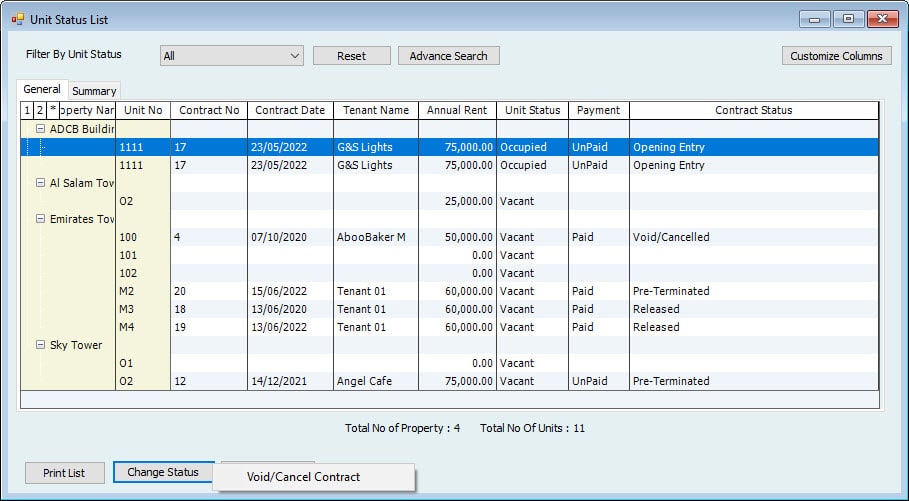Click contract date 07/10/2020

[x=290, y=237]
